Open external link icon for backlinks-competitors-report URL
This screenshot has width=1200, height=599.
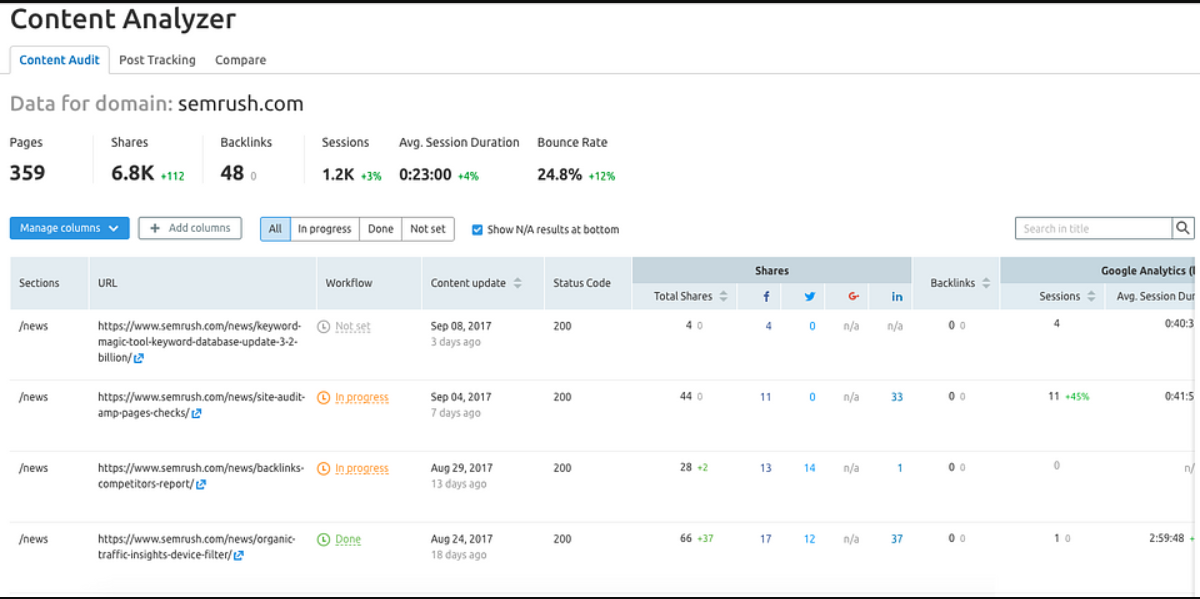(201, 485)
